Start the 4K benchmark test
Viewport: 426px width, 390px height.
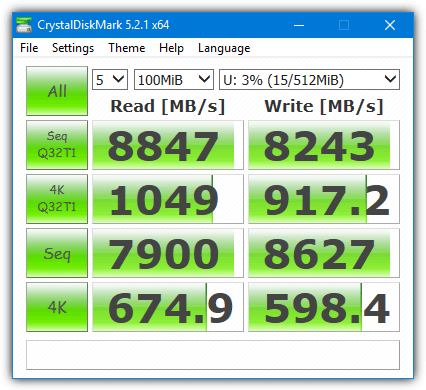point(57,307)
